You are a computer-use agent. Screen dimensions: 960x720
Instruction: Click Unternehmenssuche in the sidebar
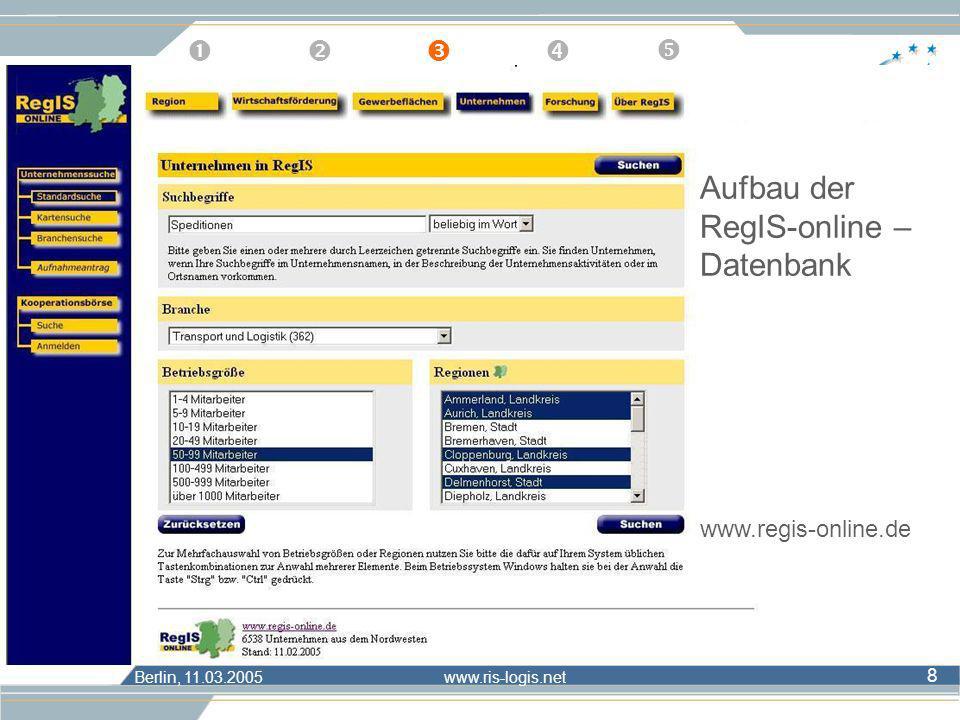pos(68,174)
